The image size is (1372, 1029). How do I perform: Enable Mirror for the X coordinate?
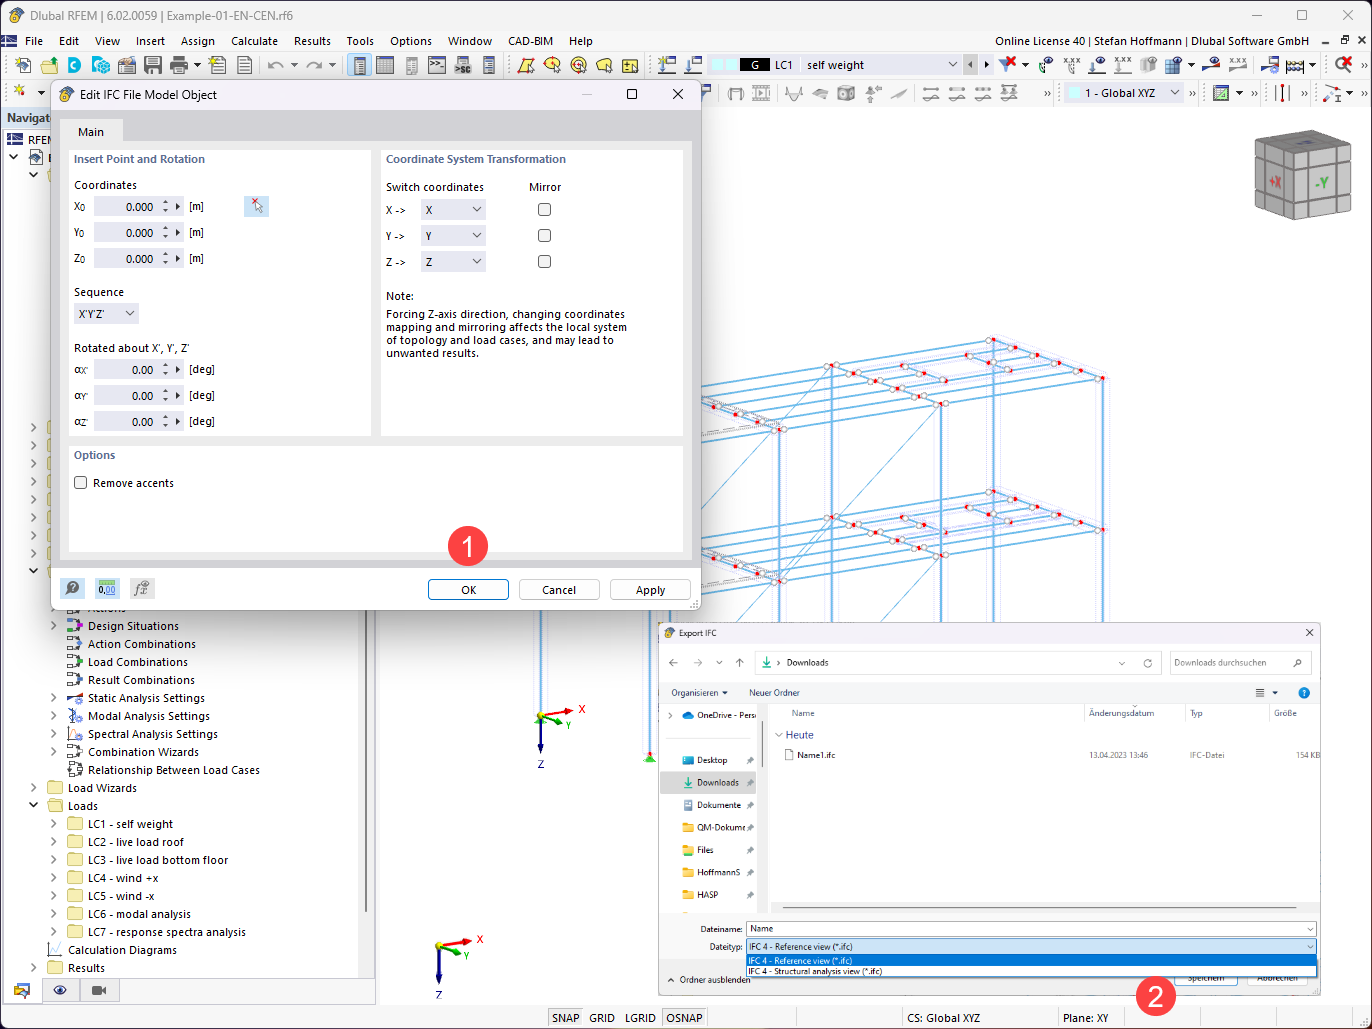pyautogui.click(x=544, y=209)
